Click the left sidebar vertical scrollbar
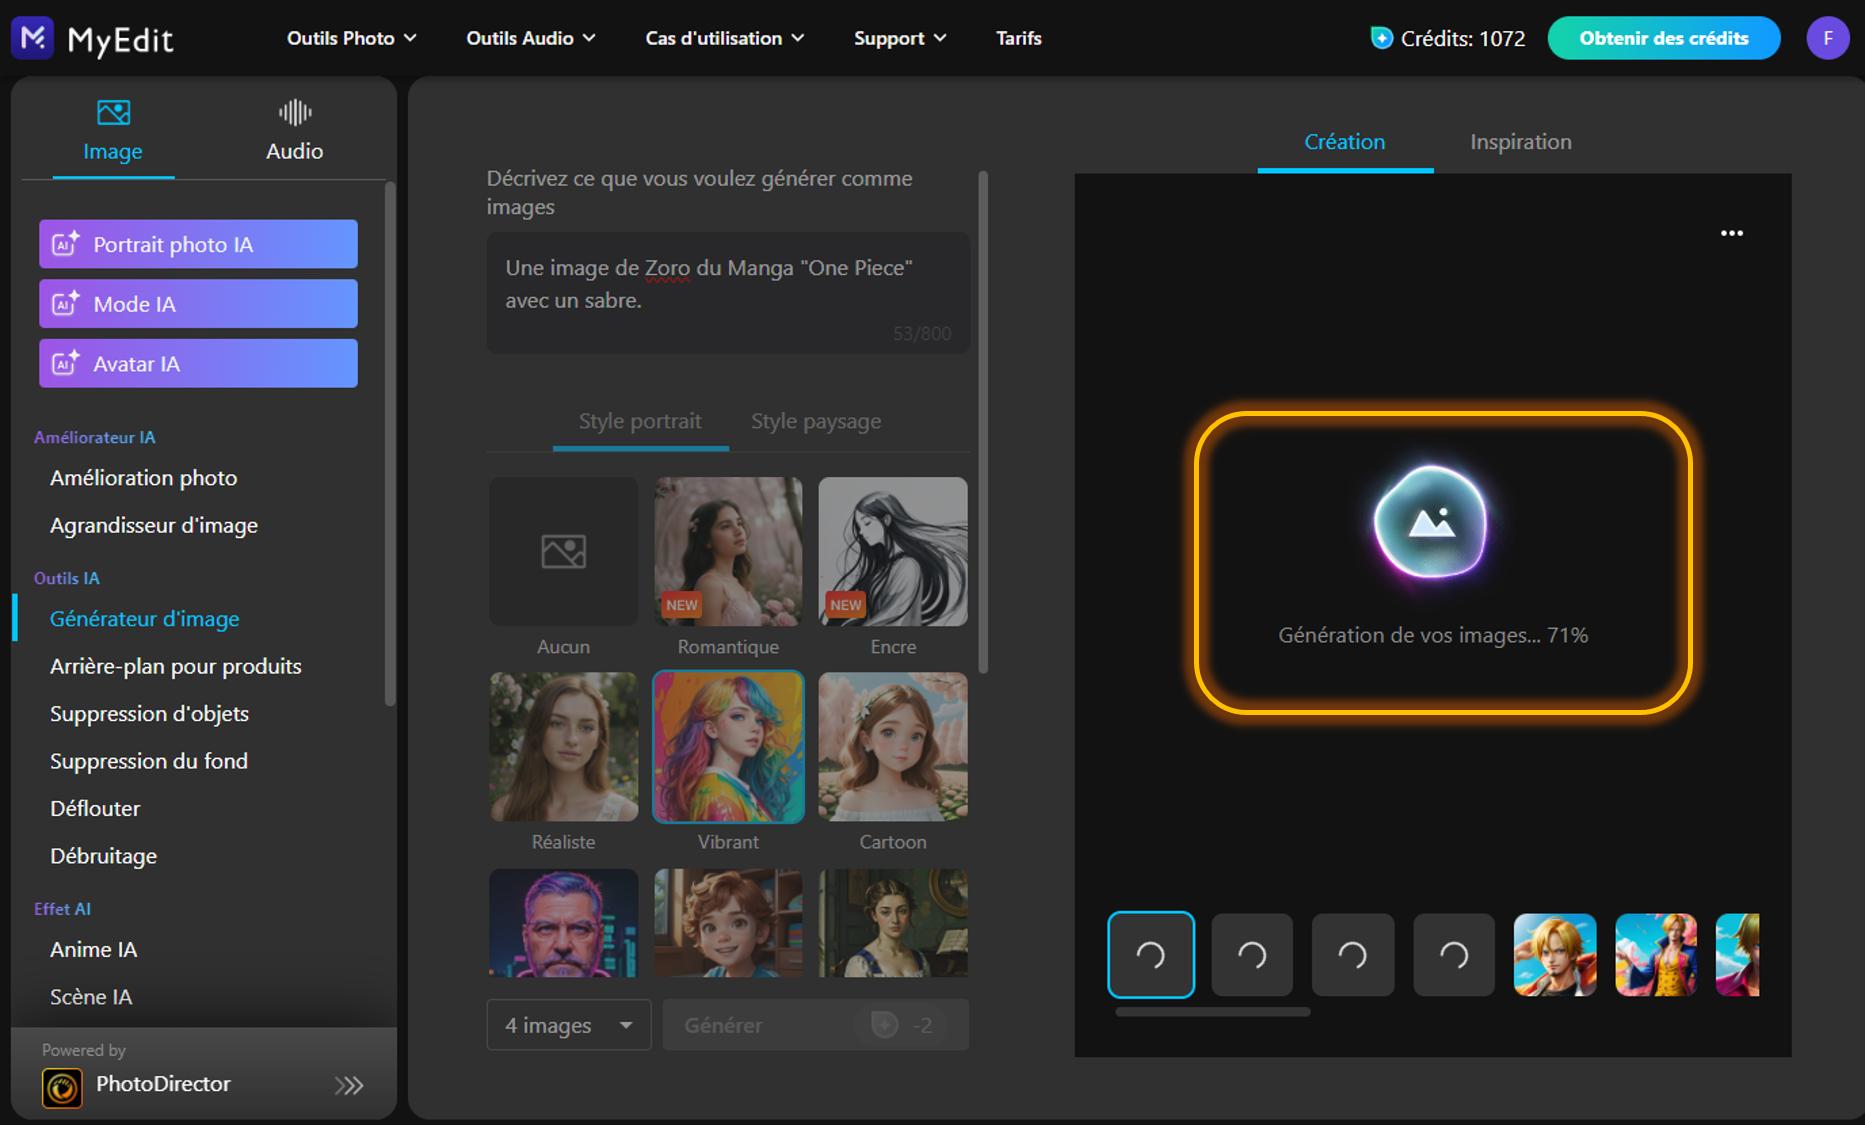 [x=390, y=444]
